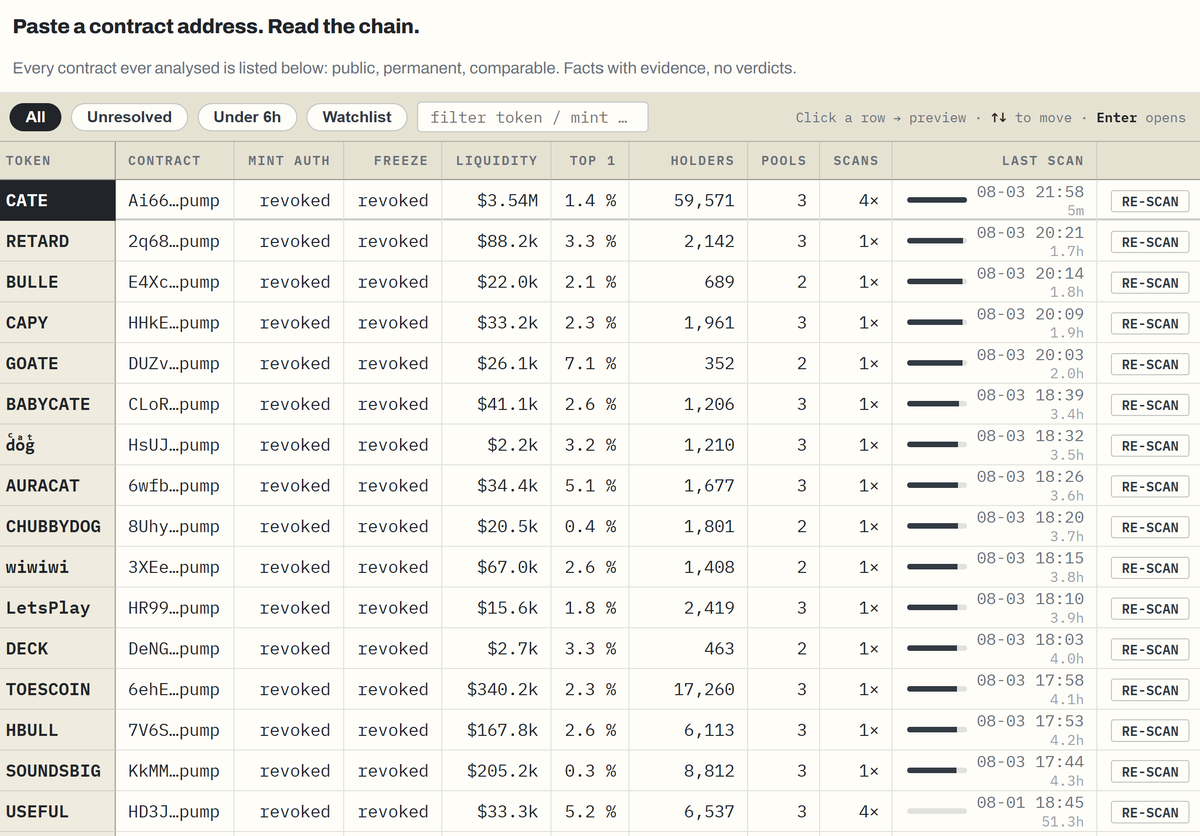The image size is (1200, 836).
Task: Show tokens Under 6h
Action: (247, 117)
